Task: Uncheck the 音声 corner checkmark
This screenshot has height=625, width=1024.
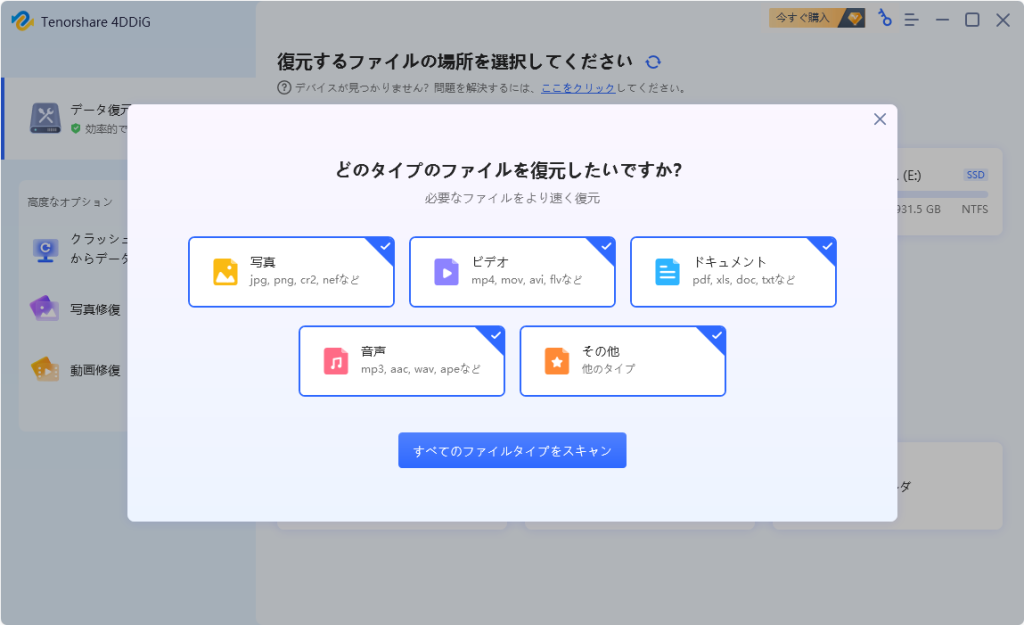Action: (x=496, y=336)
